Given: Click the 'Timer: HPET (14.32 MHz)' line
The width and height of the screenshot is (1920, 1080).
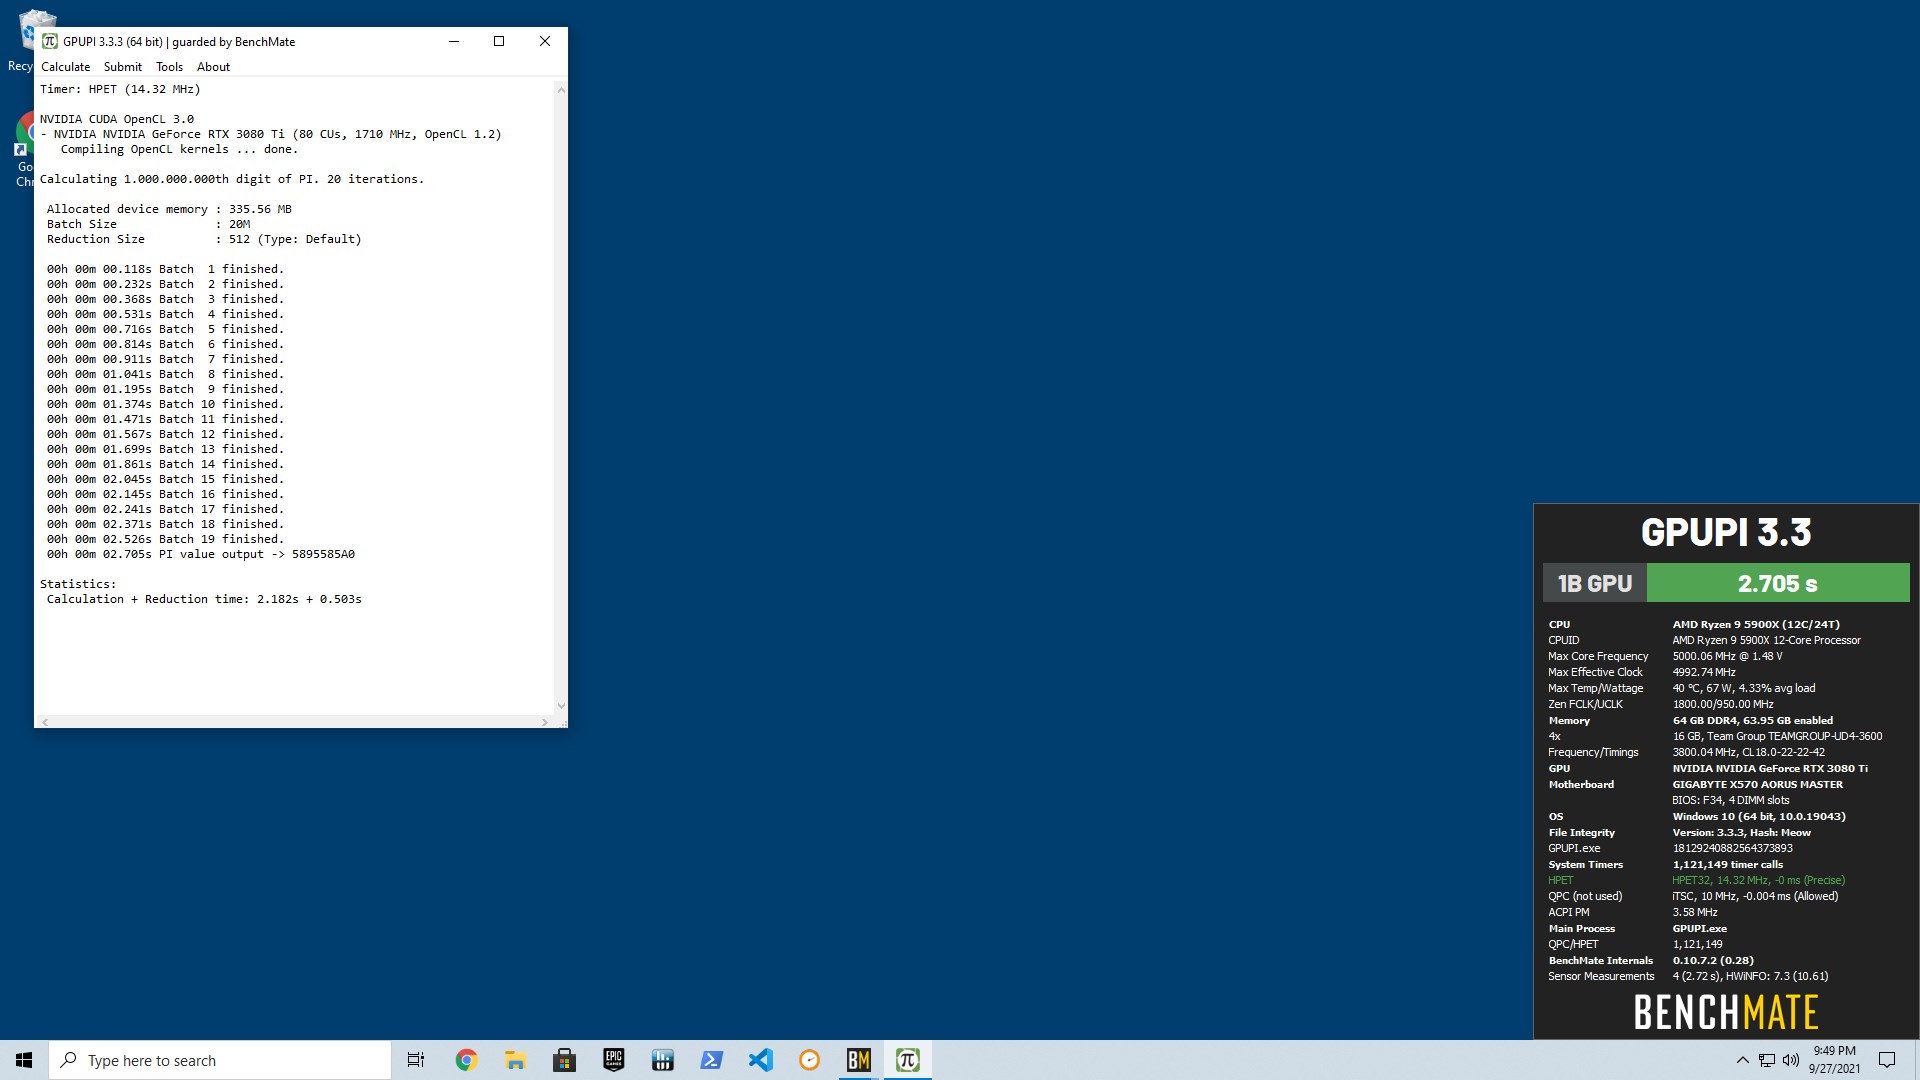Looking at the screenshot, I should click(x=120, y=89).
